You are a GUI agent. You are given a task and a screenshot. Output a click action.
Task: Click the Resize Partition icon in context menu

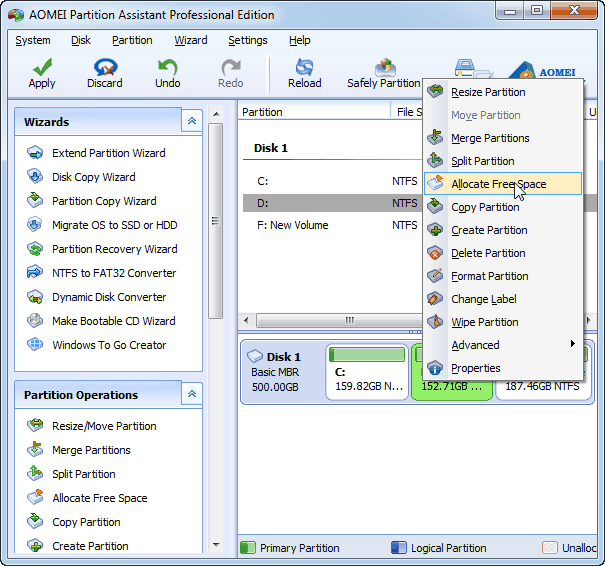pyautogui.click(x=435, y=91)
